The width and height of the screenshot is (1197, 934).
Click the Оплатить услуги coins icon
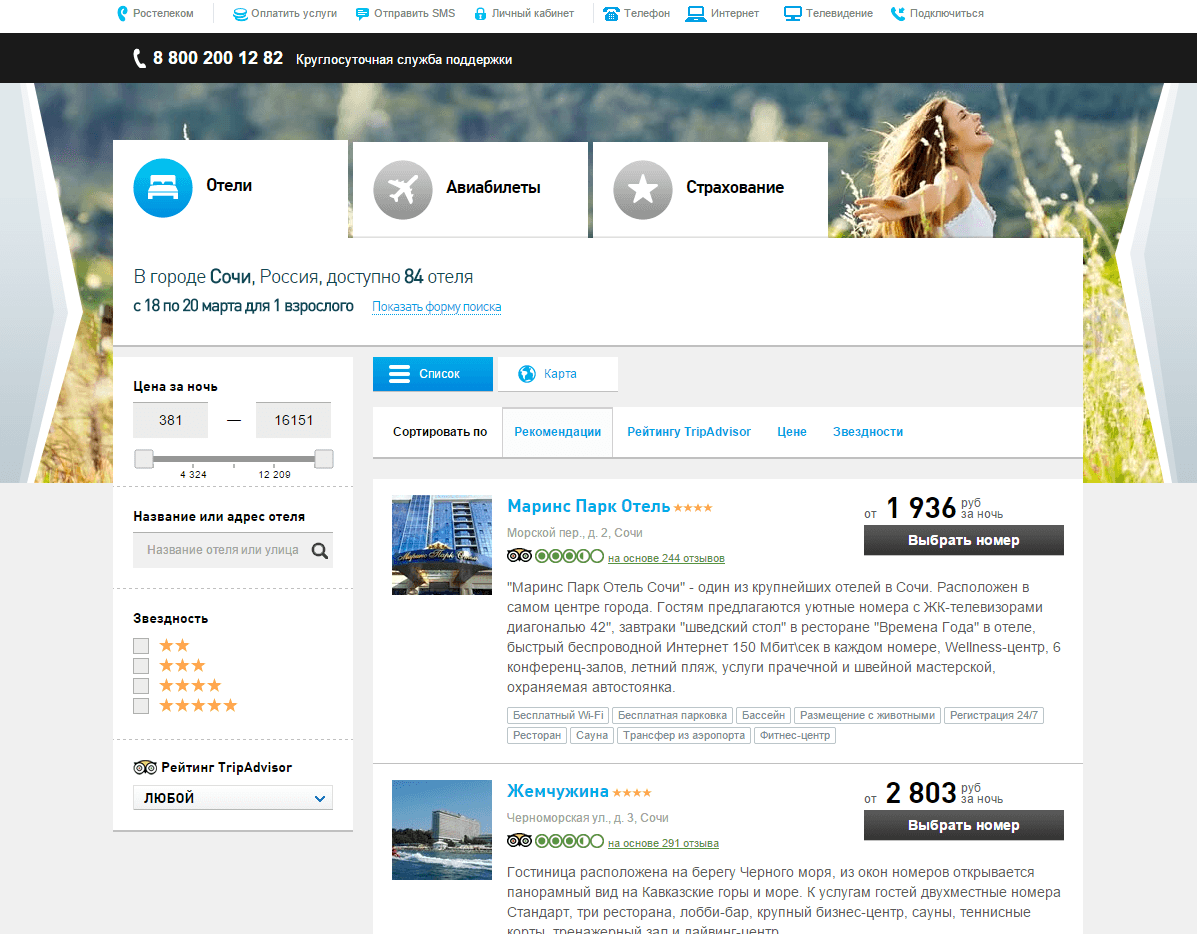click(x=240, y=14)
